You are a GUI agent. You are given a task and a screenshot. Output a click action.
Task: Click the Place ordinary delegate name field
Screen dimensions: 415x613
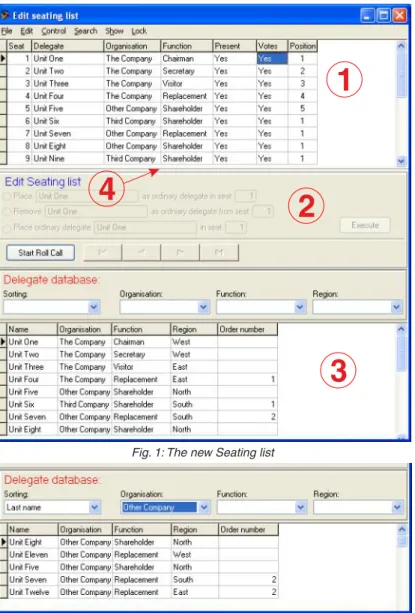coord(145,227)
